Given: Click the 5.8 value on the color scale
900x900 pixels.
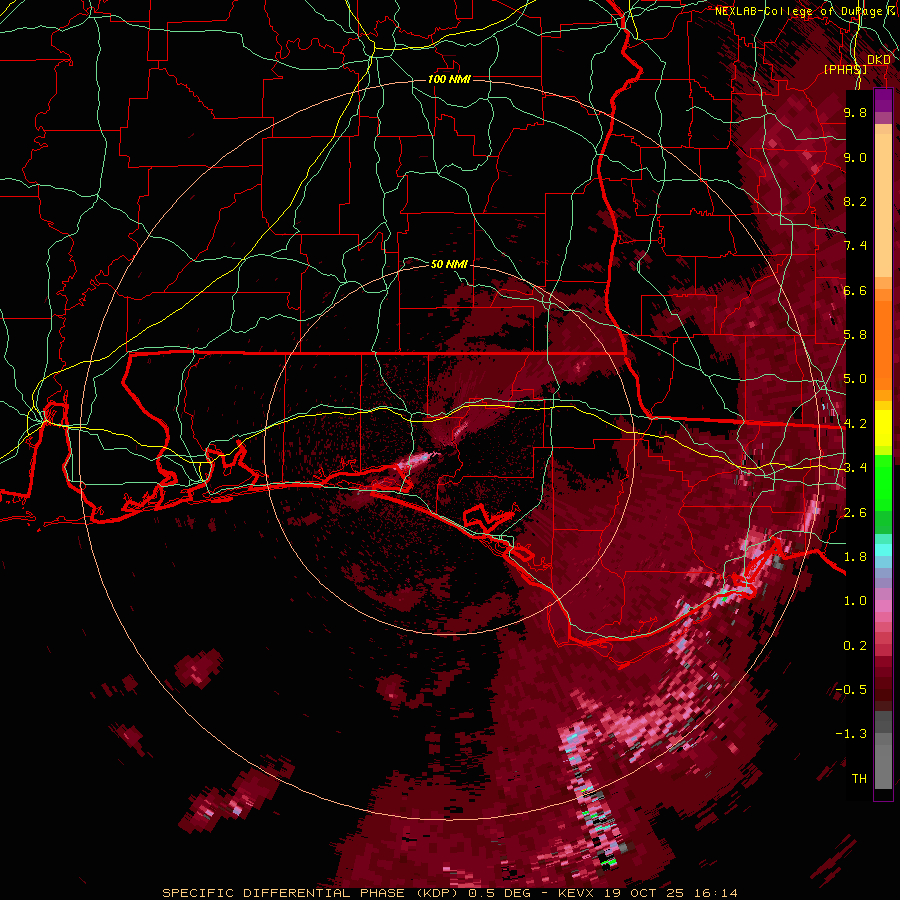Looking at the screenshot, I should pos(855,335).
